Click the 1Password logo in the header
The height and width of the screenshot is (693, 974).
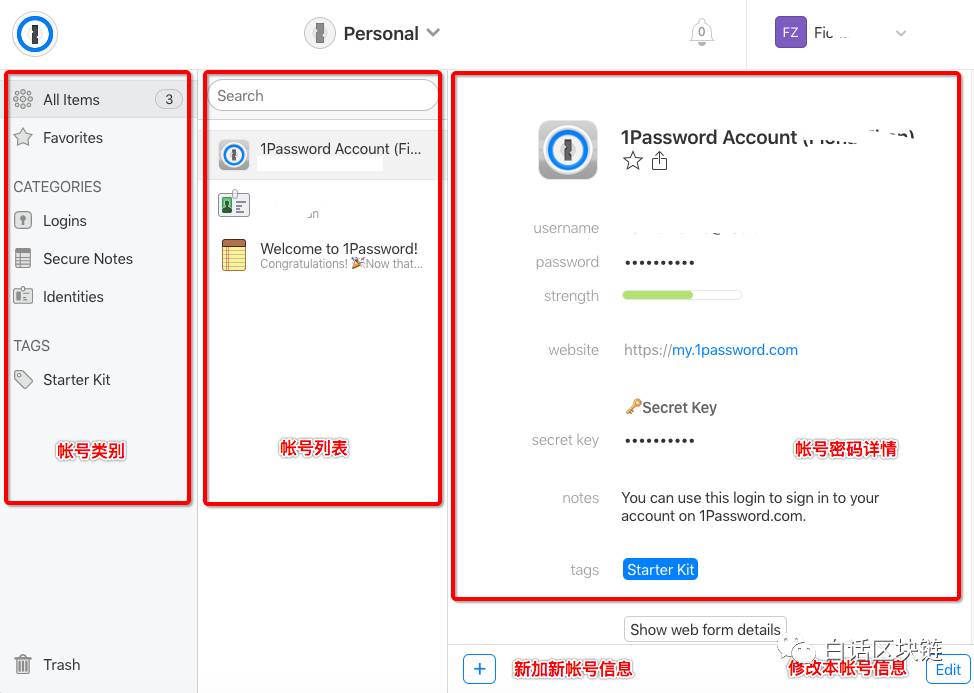[35, 34]
